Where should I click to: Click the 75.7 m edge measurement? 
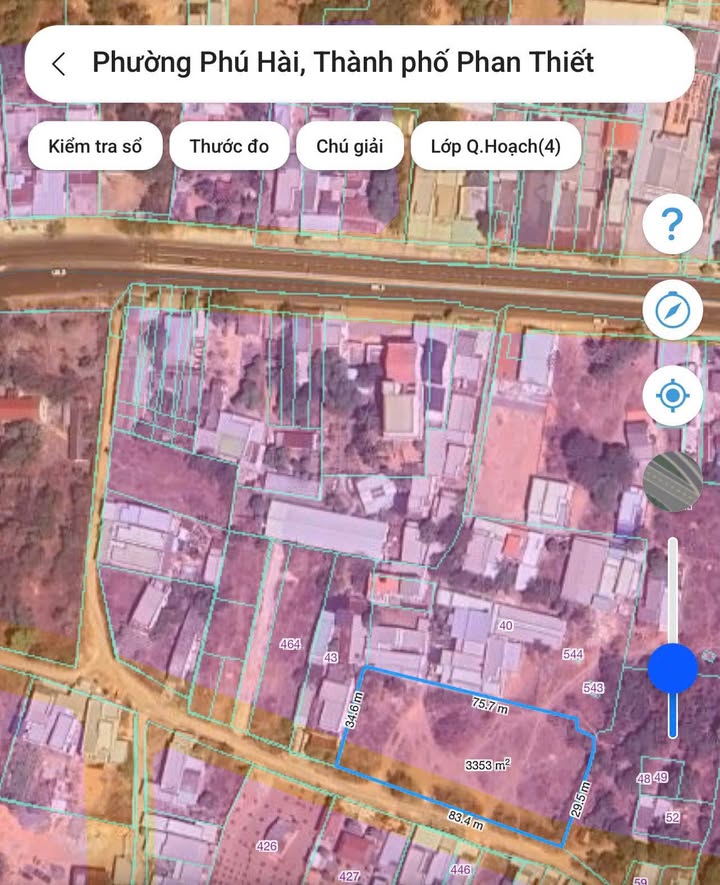(490, 705)
